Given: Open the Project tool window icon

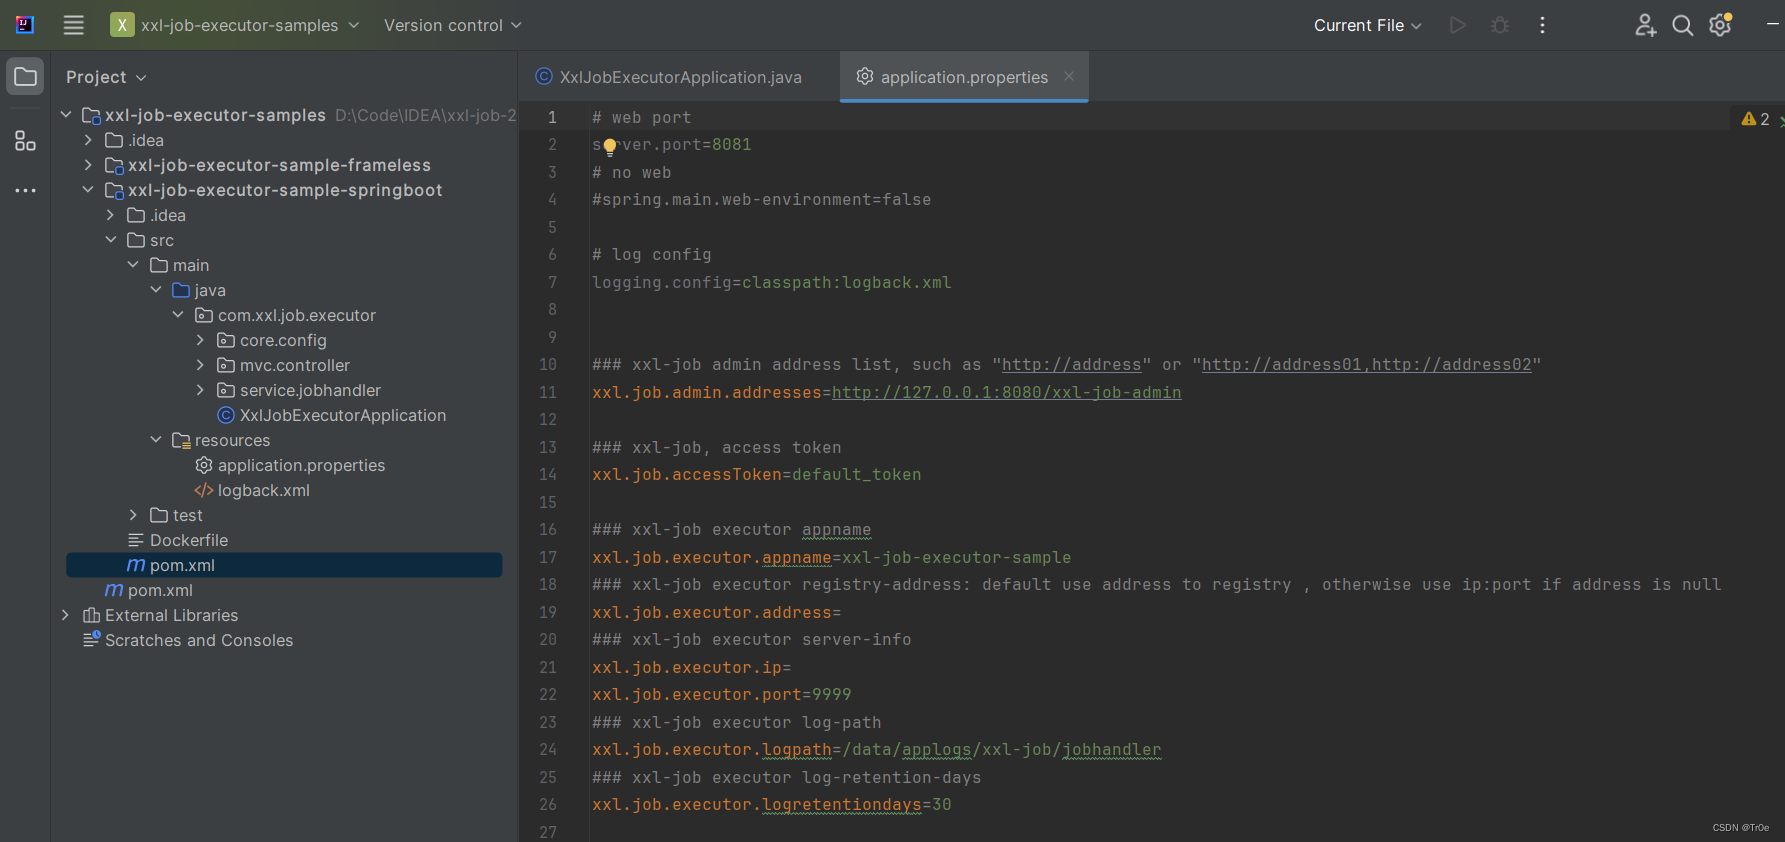Looking at the screenshot, I should [x=25, y=77].
